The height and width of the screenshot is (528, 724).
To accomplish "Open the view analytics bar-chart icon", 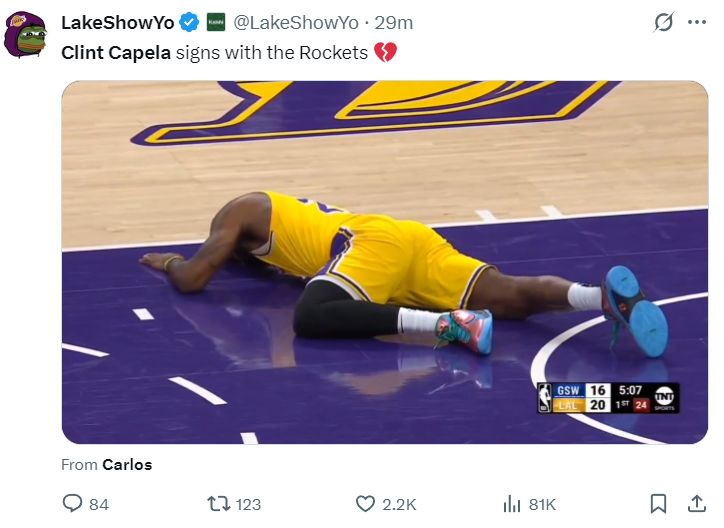I will (x=512, y=504).
